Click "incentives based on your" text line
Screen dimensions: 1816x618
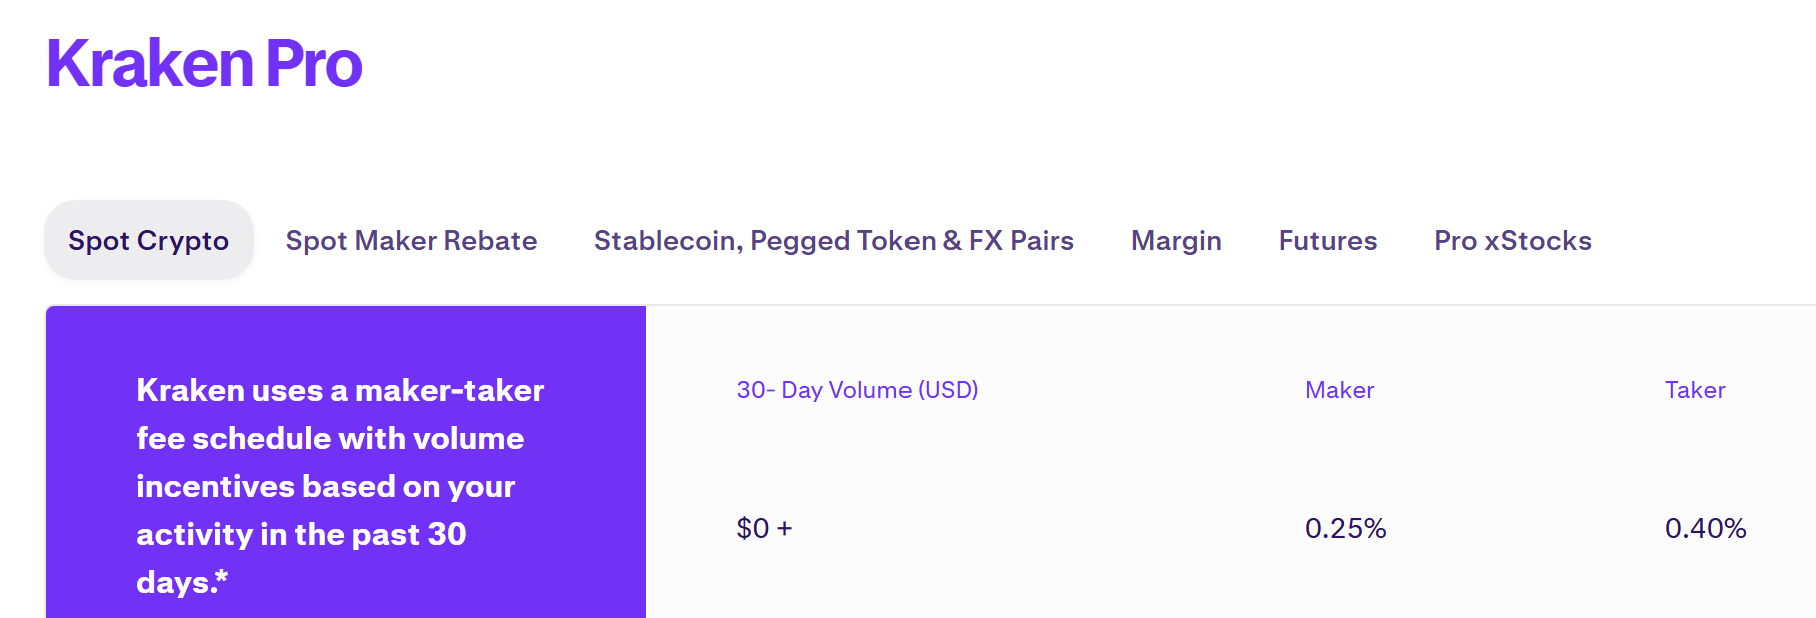coord(325,486)
